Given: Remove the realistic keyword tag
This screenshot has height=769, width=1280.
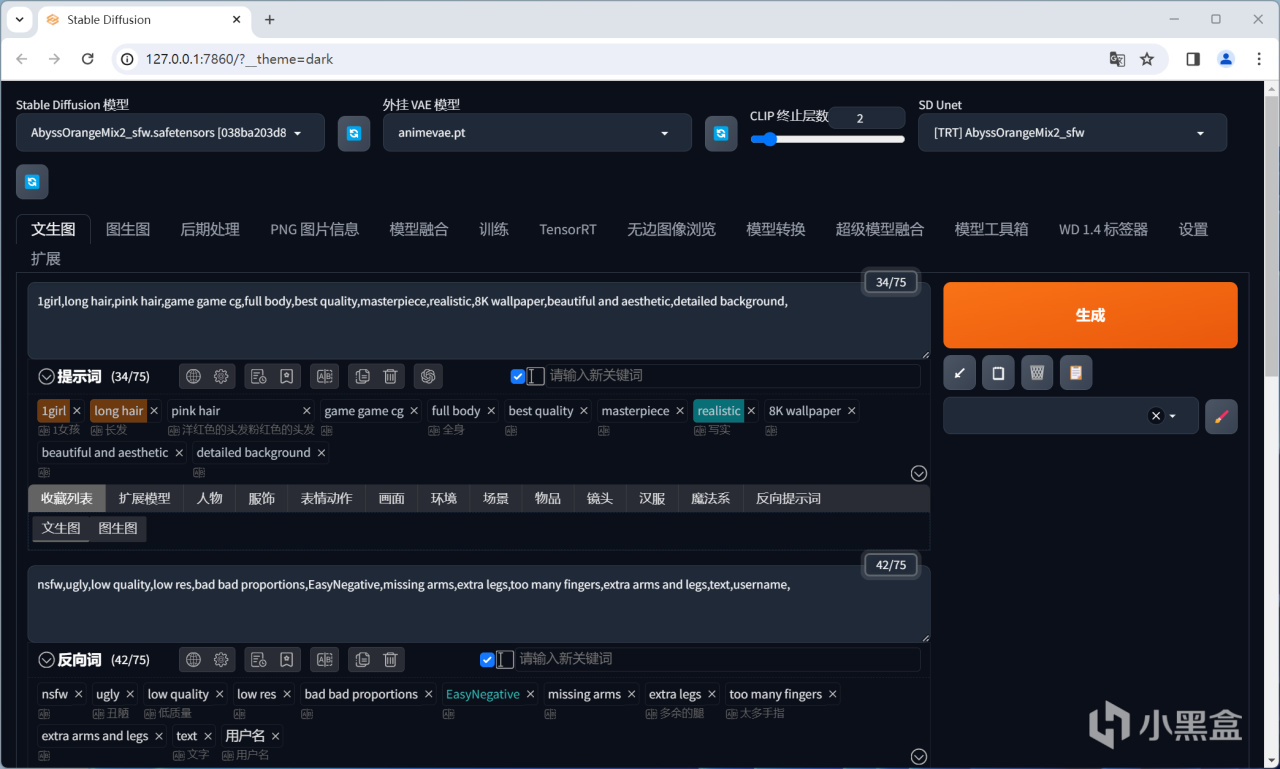Looking at the screenshot, I should coord(751,411).
